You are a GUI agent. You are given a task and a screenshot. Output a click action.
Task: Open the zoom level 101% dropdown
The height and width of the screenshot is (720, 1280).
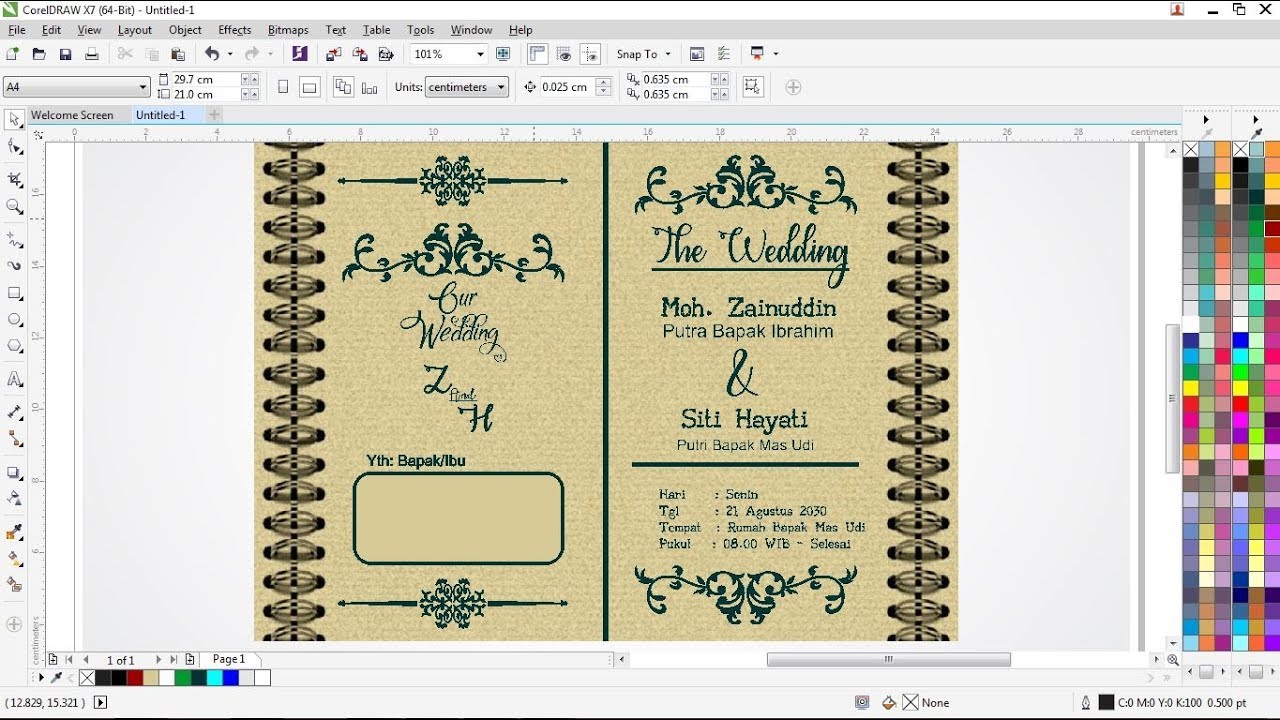(480, 54)
